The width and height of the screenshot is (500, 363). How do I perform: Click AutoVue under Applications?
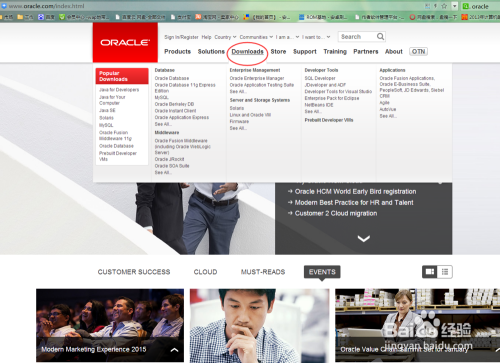click(x=388, y=109)
